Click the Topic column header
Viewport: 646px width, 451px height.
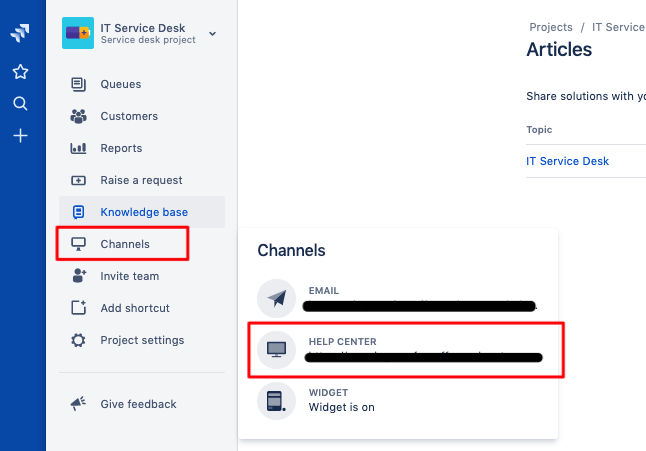point(539,130)
